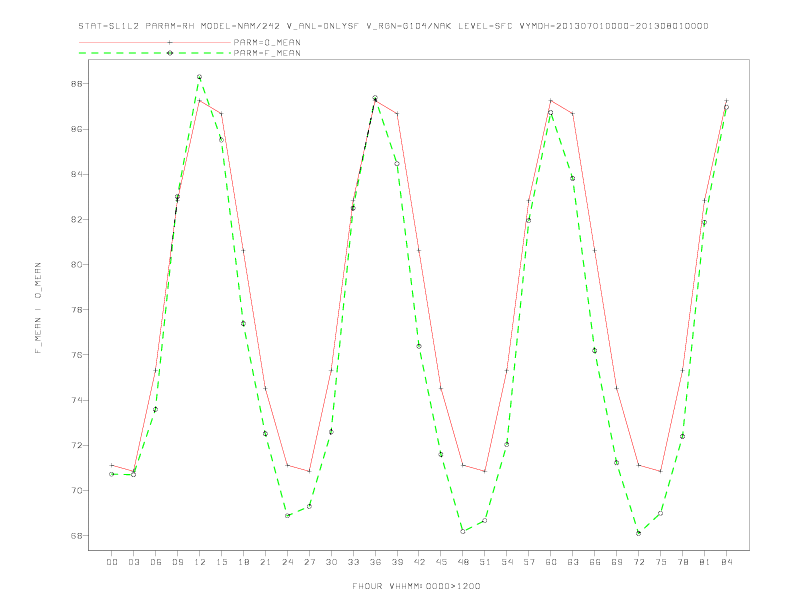Click the x-axis tick label 27
The height and width of the screenshot is (612, 792).
point(309,562)
